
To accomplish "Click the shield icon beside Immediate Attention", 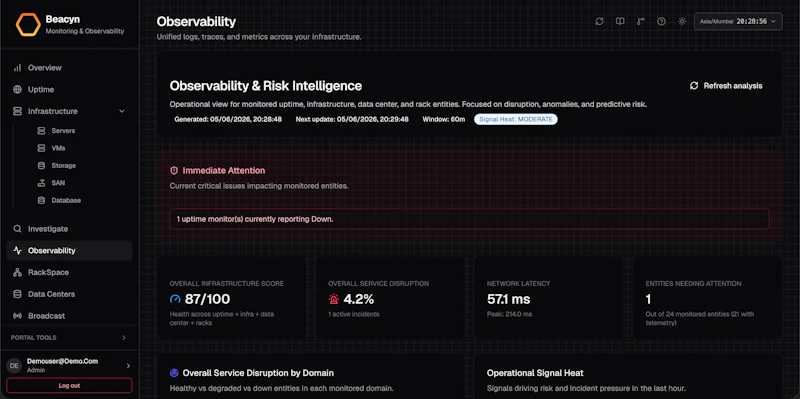I will point(174,170).
